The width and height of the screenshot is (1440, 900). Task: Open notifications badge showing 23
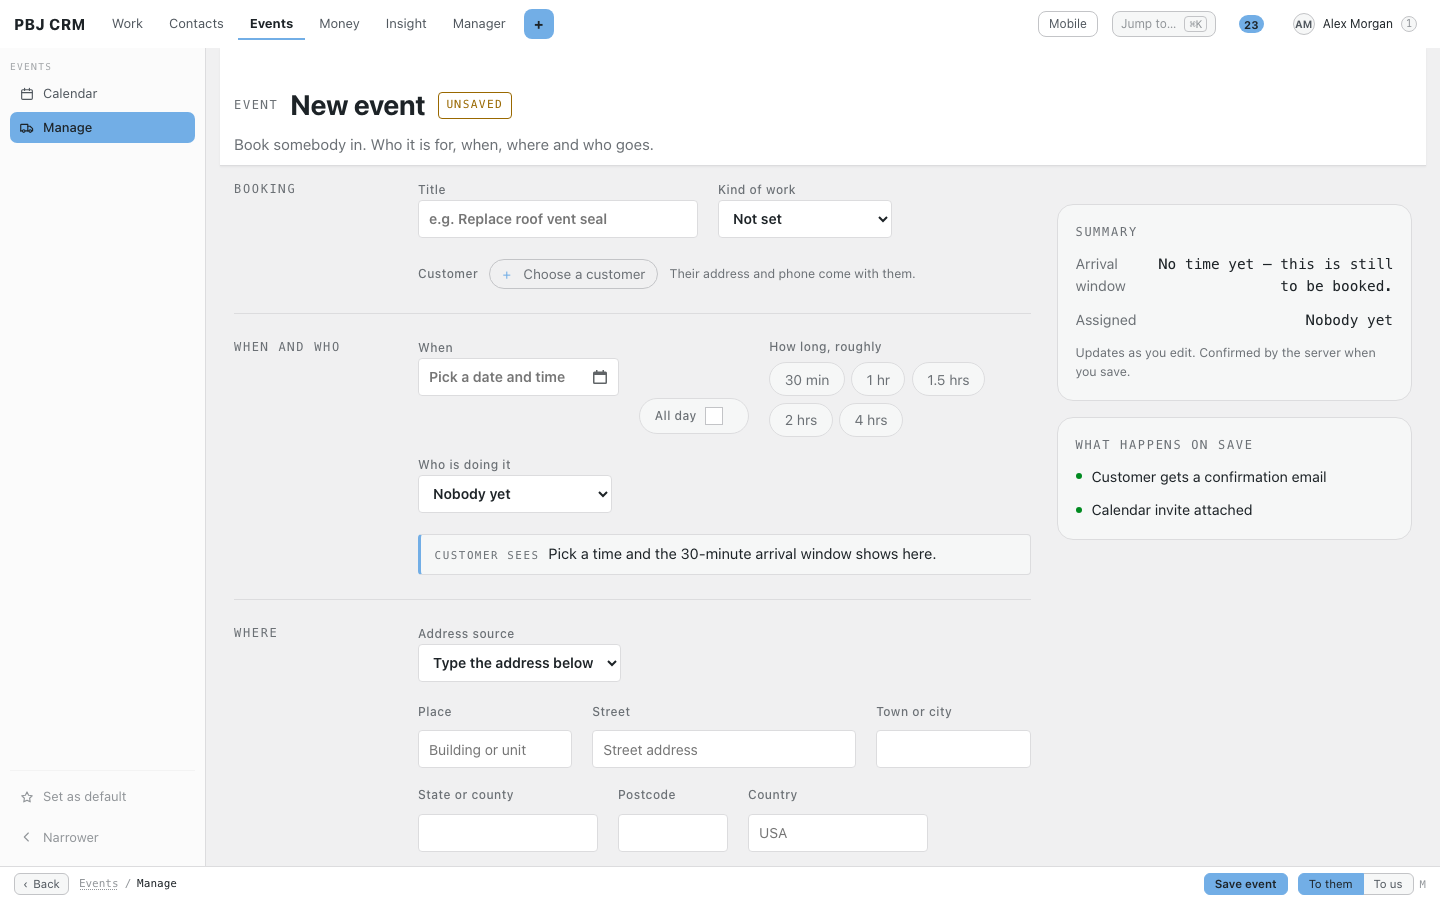tap(1251, 24)
